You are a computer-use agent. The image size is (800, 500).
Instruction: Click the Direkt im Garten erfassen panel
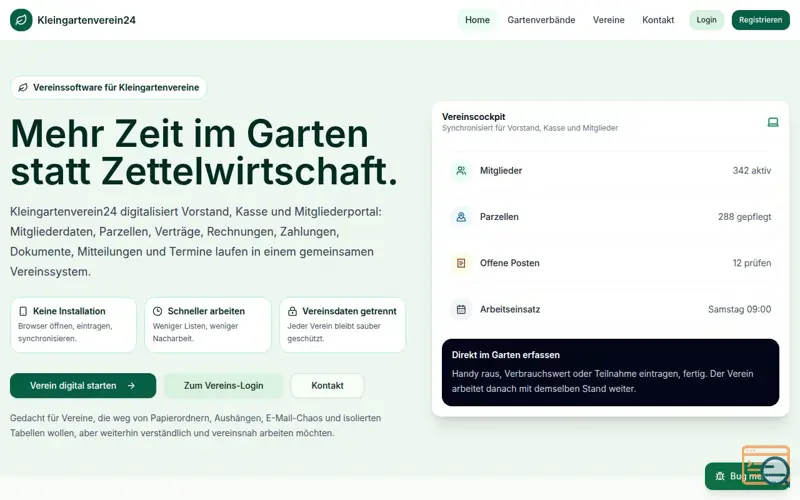point(610,372)
